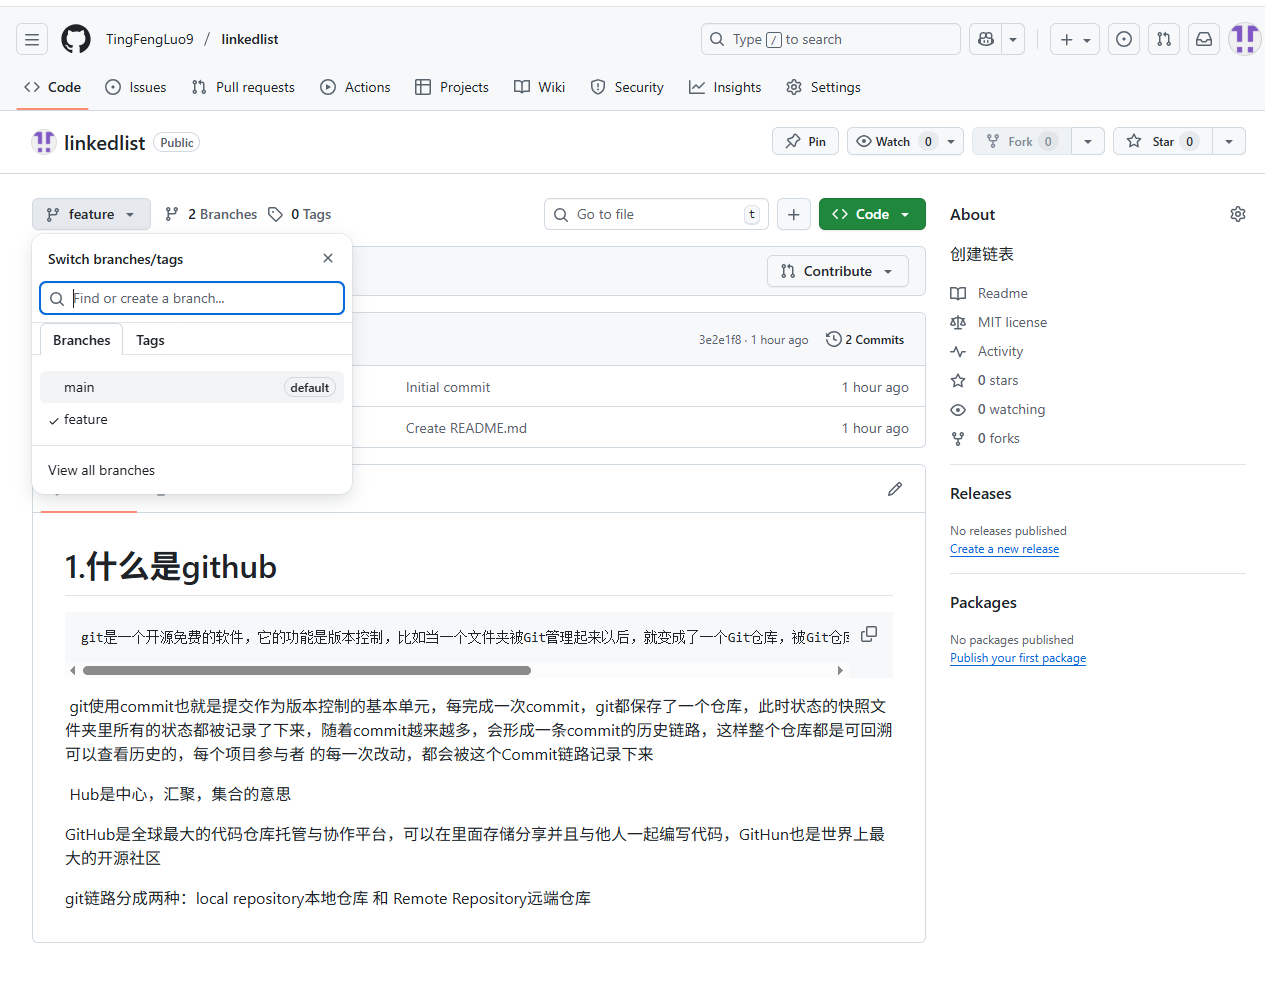This screenshot has width=1265, height=1000.
Task: Click the Create a new release link
Action: [x=1004, y=549]
